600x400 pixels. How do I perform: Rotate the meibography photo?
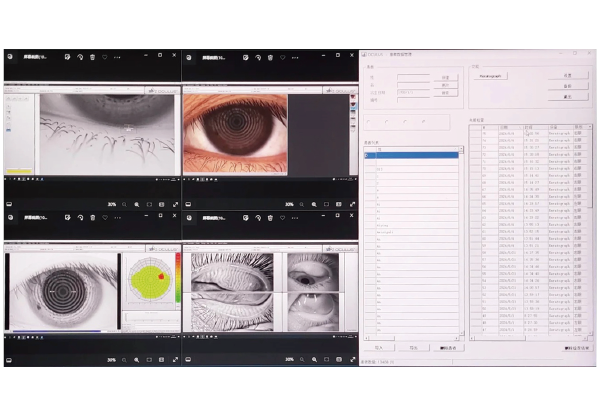(x=258, y=218)
